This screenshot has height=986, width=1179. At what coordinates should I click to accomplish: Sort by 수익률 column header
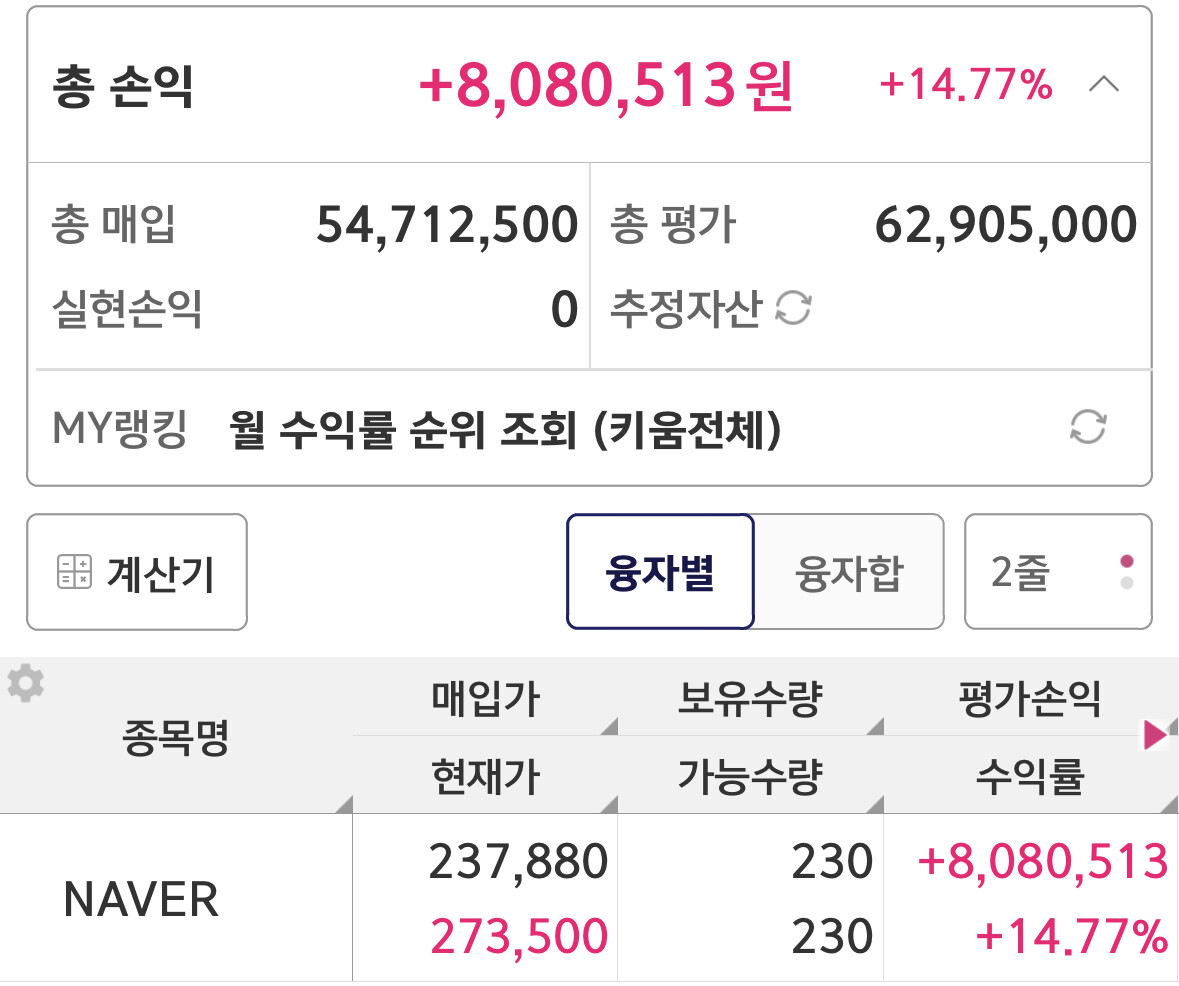pos(1031,775)
